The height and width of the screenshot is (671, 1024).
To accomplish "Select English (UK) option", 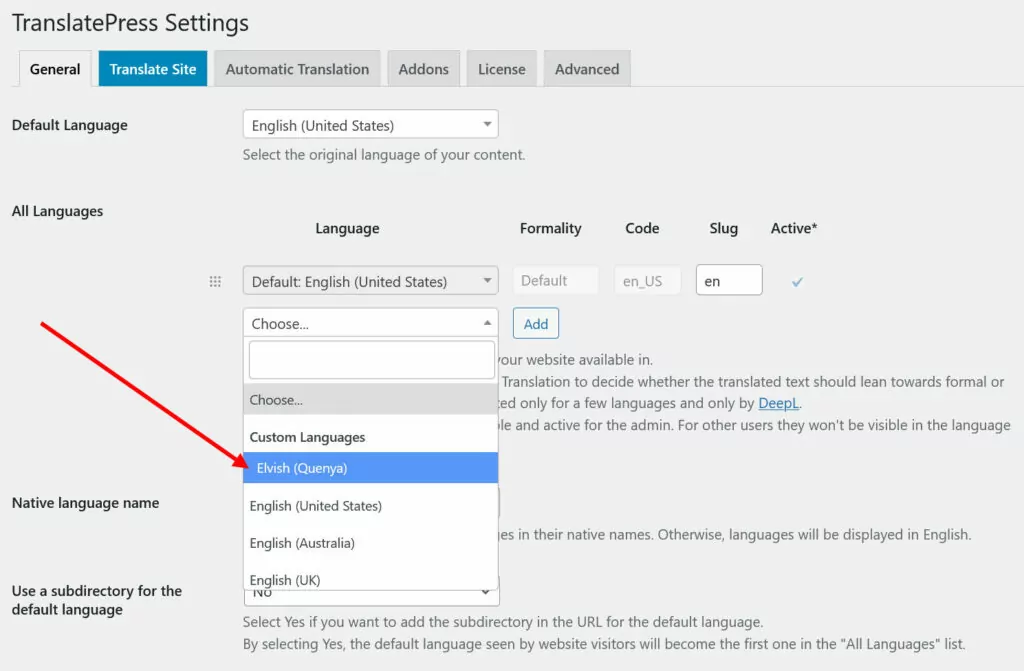I will (370, 579).
